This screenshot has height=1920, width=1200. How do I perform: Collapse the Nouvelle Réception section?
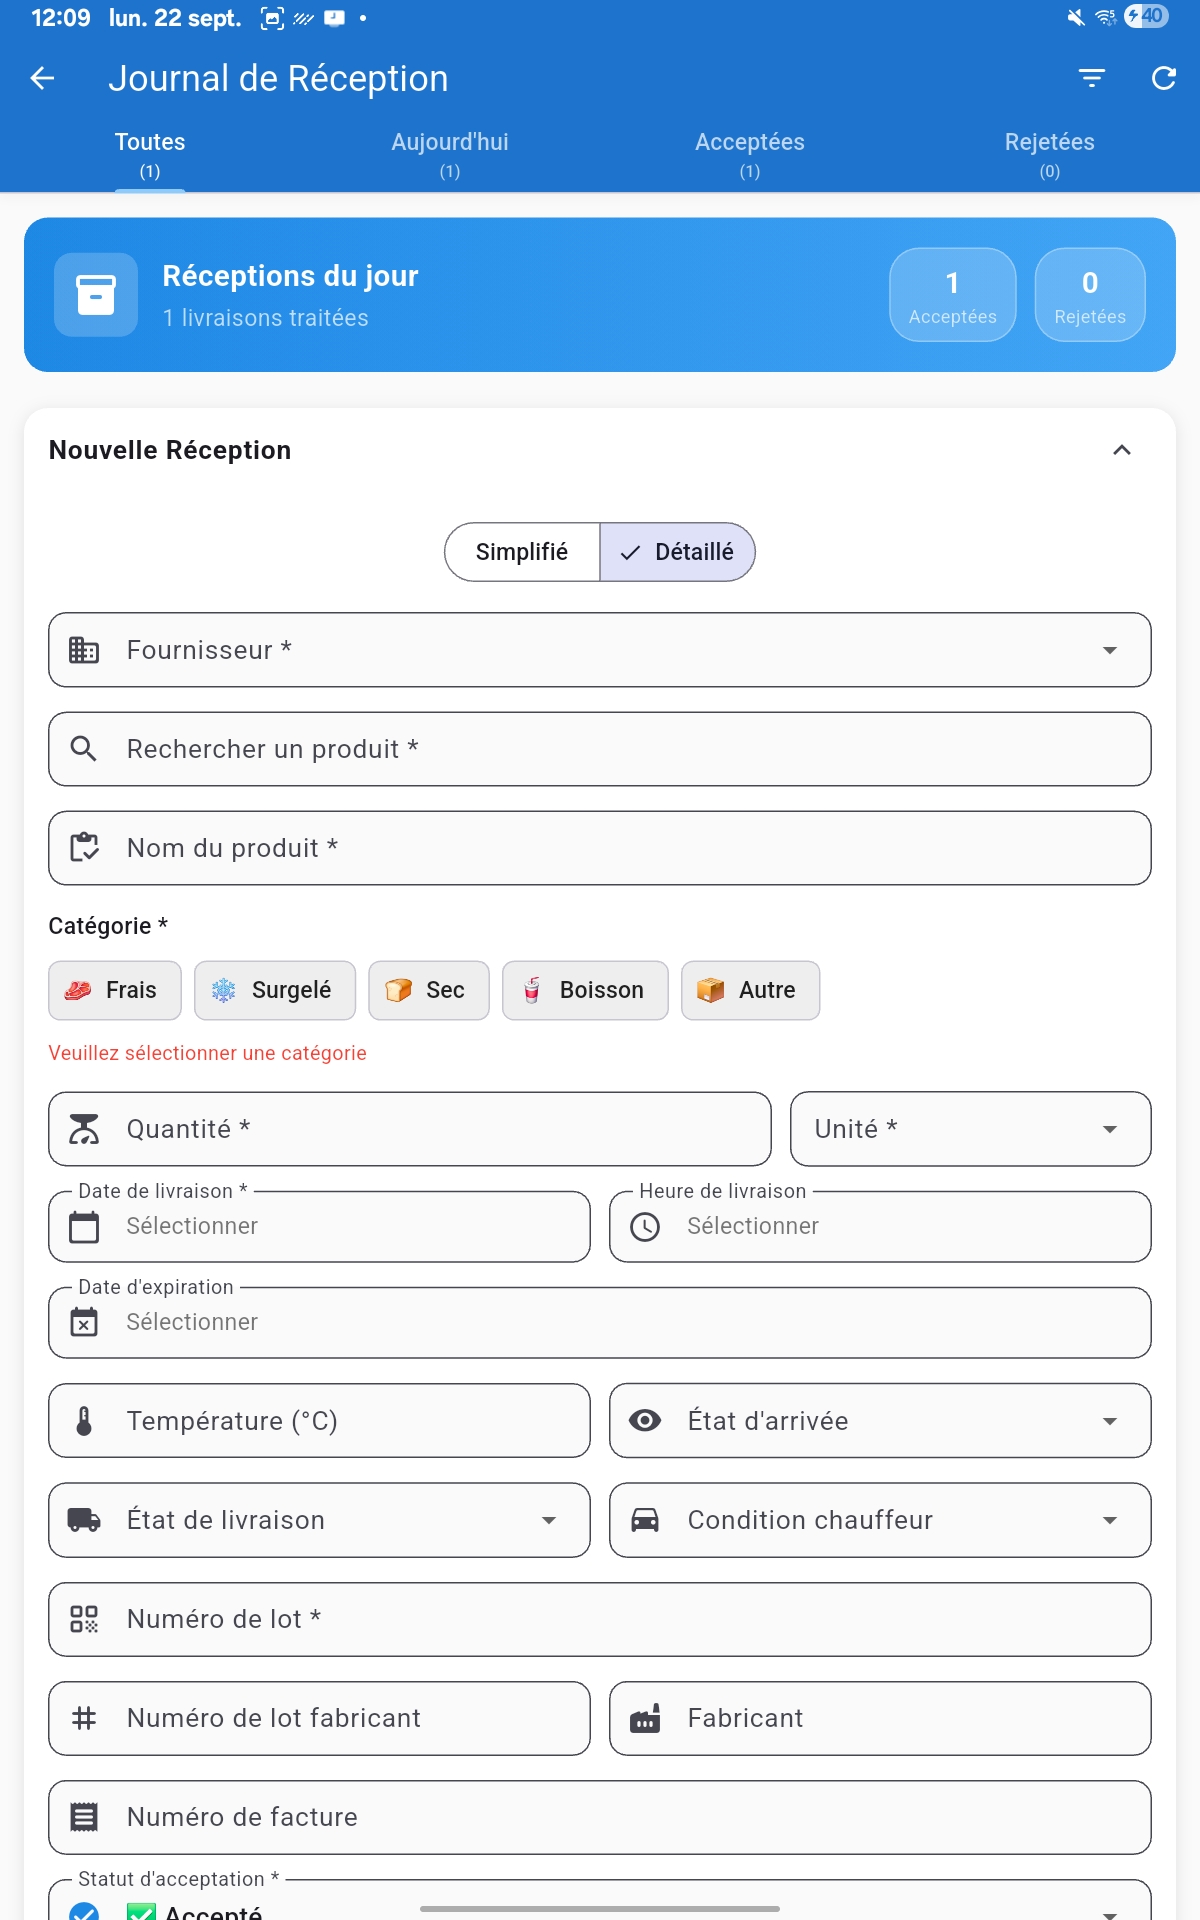(1122, 450)
